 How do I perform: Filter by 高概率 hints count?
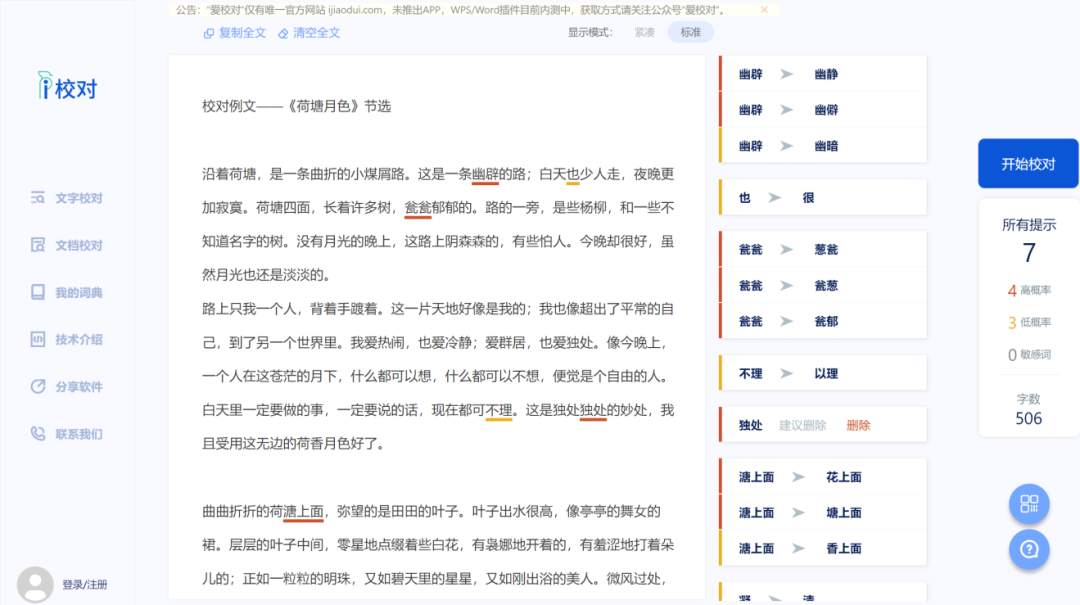tap(1029, 290)
